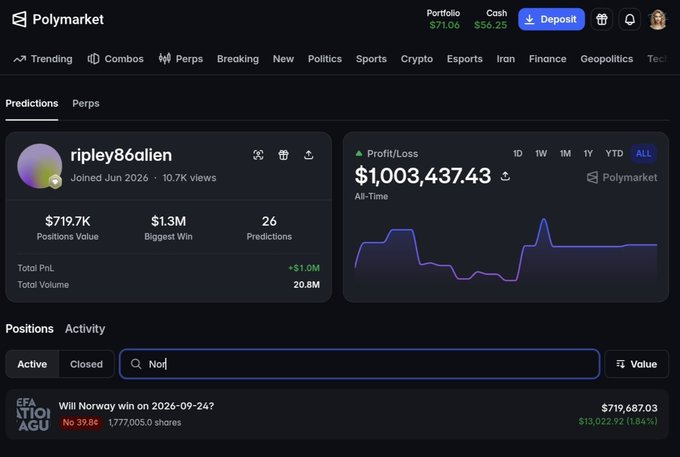Set chart range to 1W
This screenshot has height=457, width=680.
pos(541,153)
